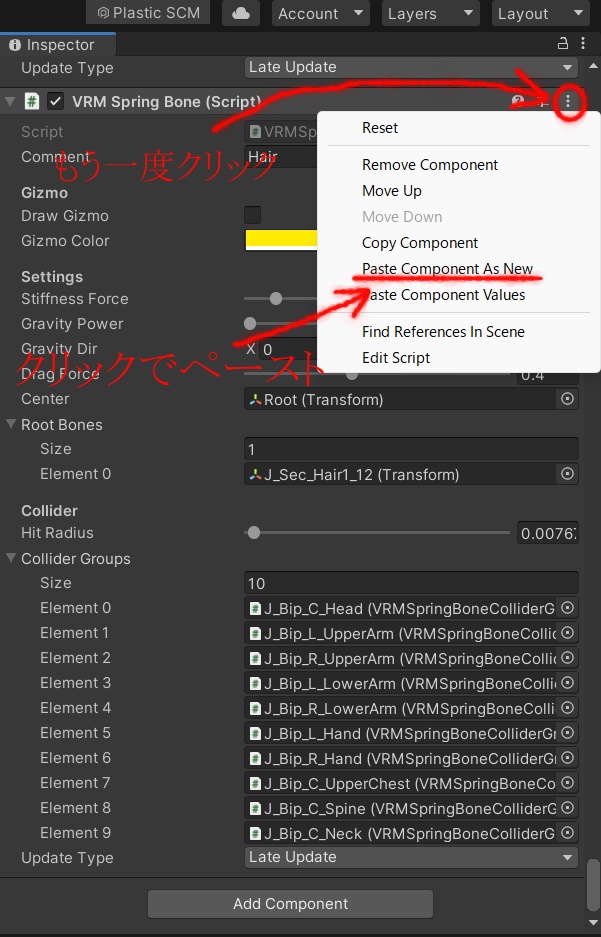Collapse the VRM Spring Bone component foldout
The width and height of the screenshot is (601, 937).
tap(10, 102)
